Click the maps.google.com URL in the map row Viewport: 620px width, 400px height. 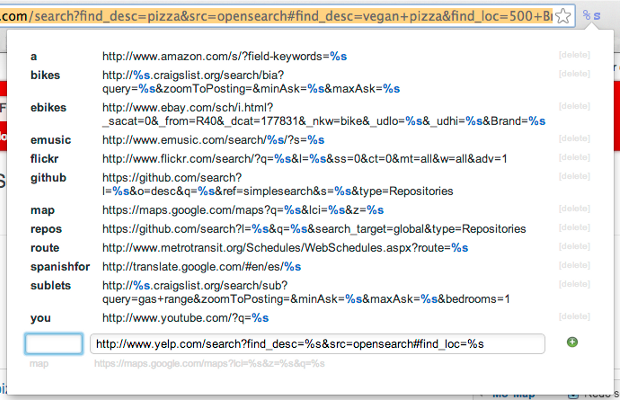click(243, 210)
